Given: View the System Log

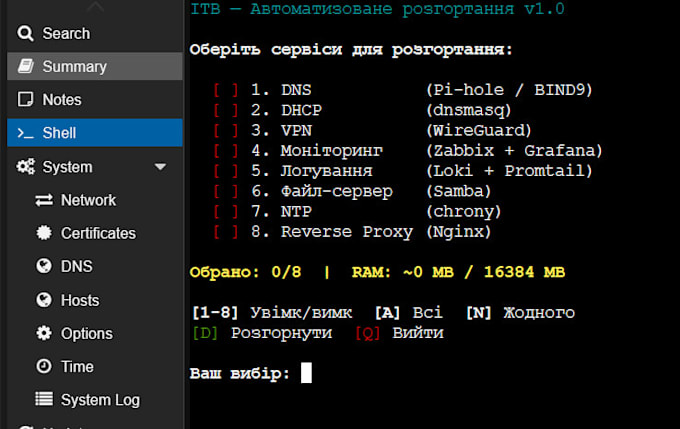Looking at the screenshot, I should (95, 400).
